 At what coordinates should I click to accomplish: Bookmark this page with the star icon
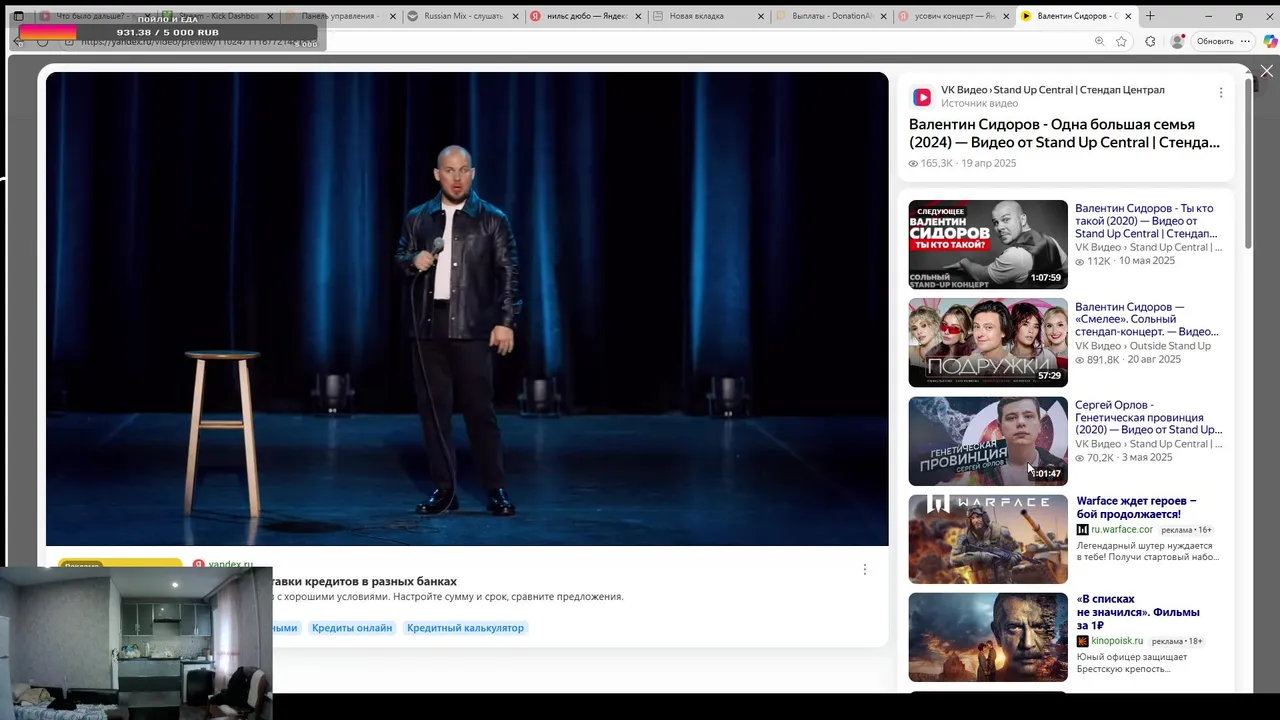[1121, 41]
